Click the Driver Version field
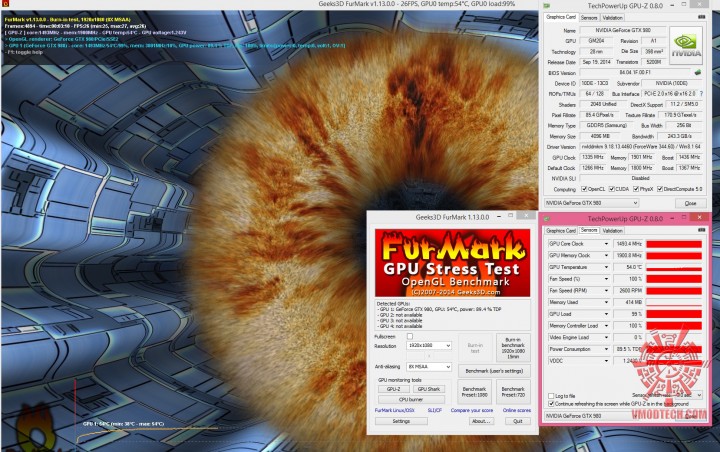This screenshot has width=720, height=452. (641, 147)
